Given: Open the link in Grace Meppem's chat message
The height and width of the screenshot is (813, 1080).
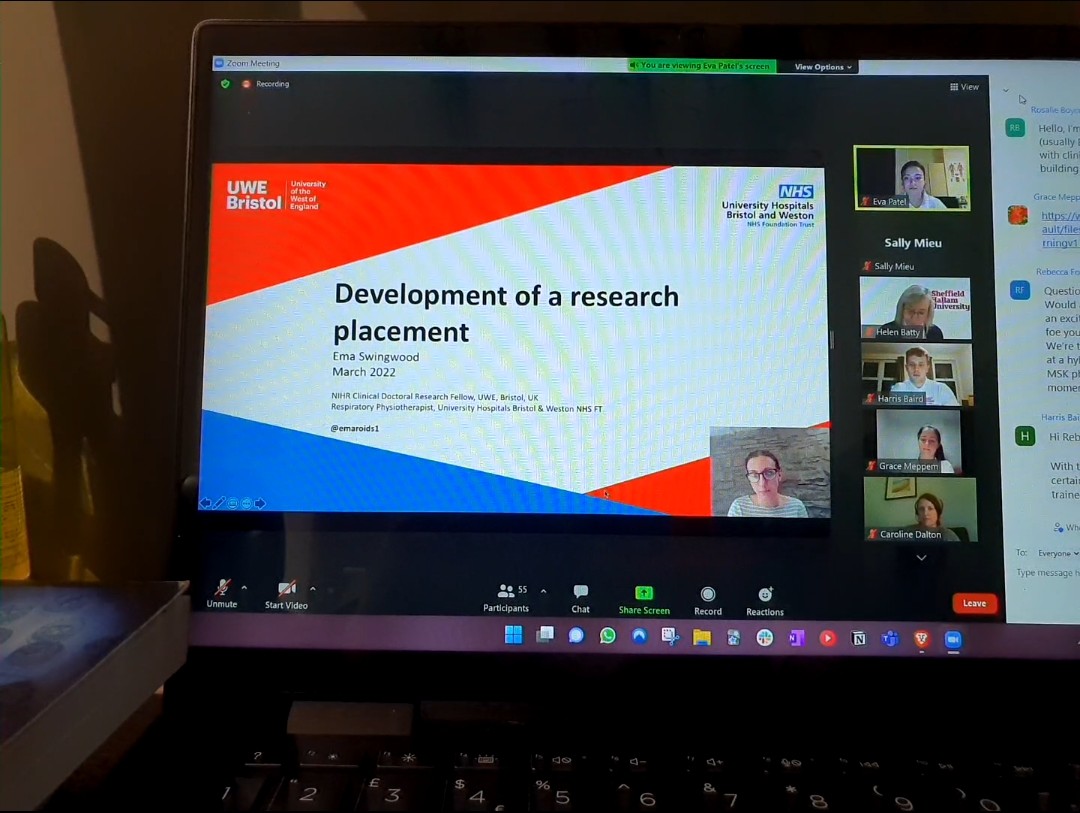Looking at the screenshot, I should [1060, 229].
